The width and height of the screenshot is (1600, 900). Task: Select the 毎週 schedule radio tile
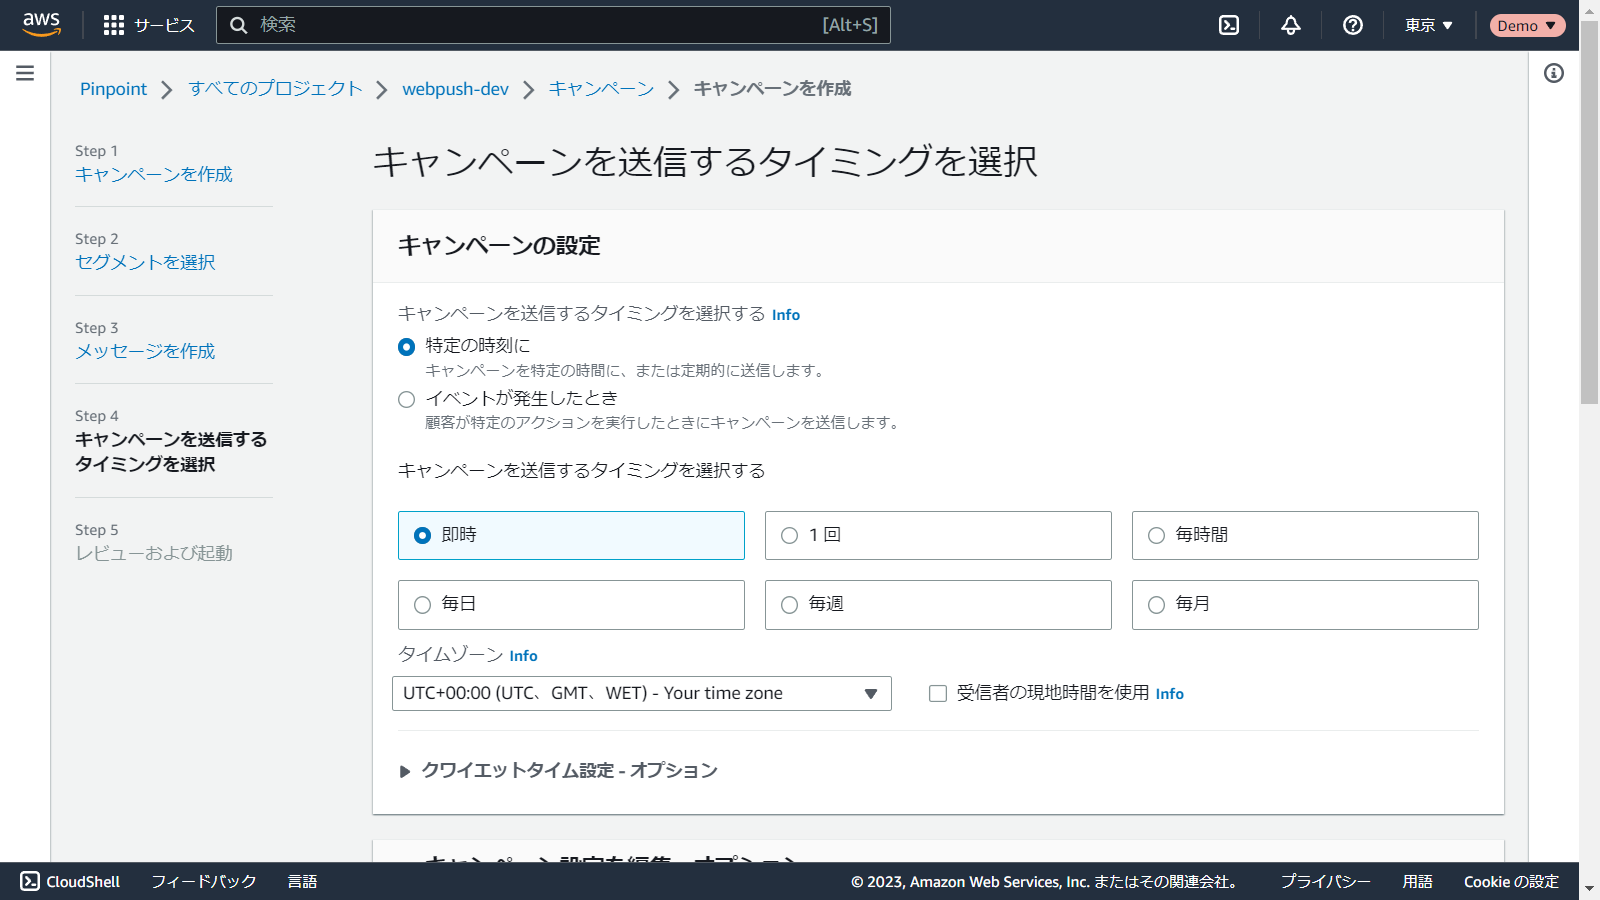pos(790,605)
